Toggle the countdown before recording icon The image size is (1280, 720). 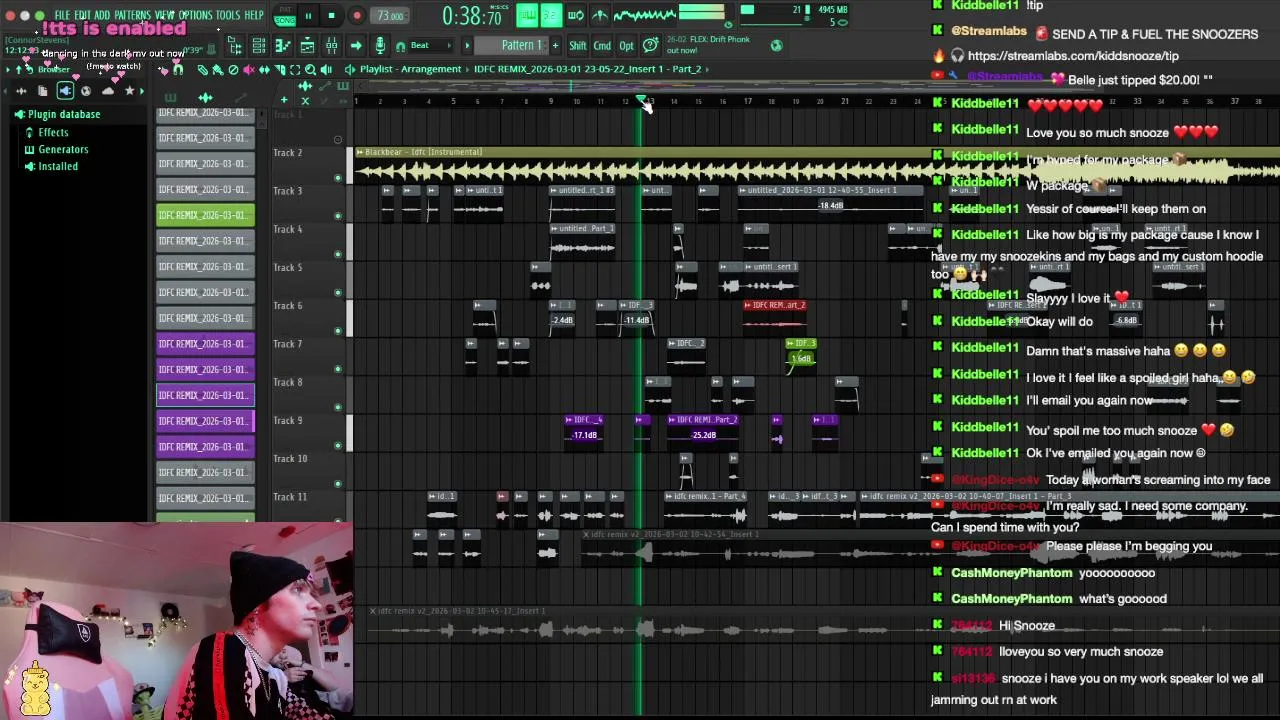[x=551, y=15]
